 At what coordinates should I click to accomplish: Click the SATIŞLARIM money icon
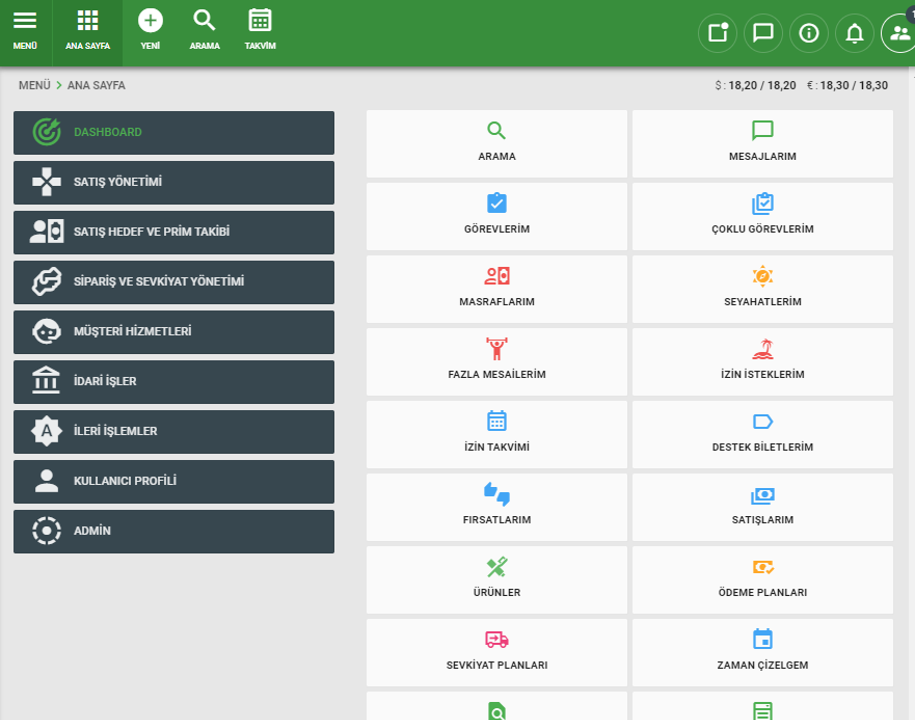click(762, 495)
